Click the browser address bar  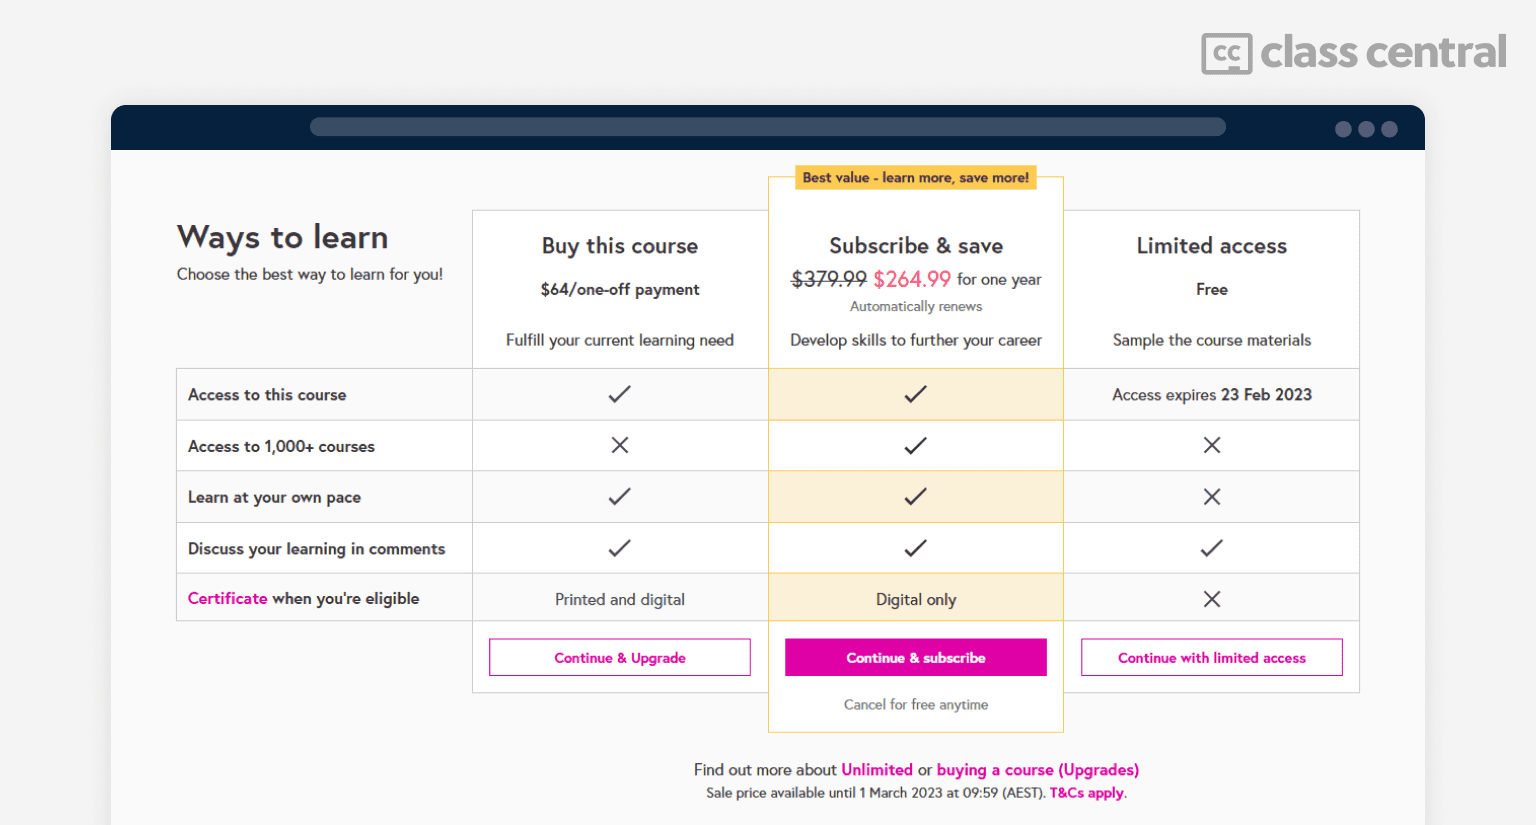coord(767,127)
